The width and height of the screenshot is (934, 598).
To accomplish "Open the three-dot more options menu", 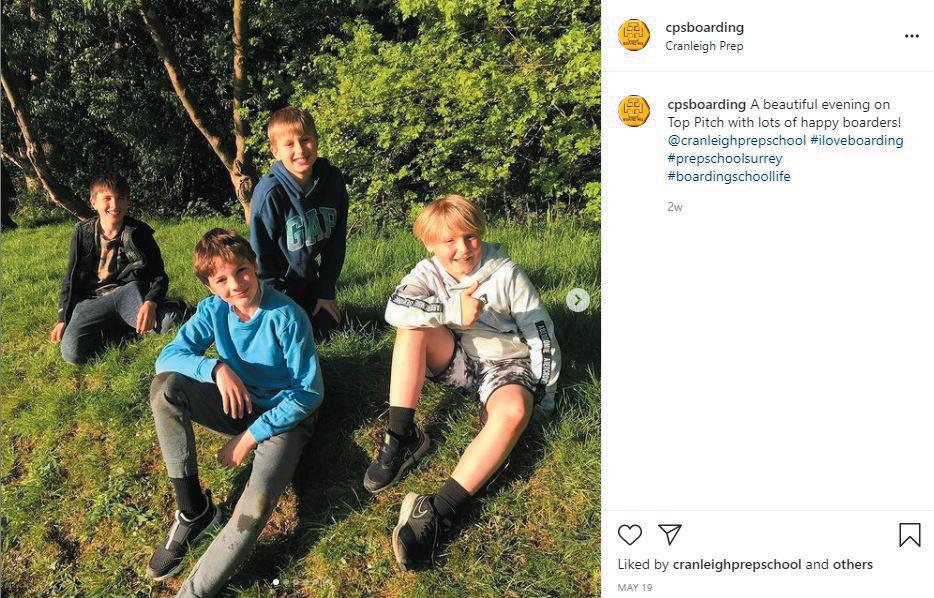I will 911,36.
